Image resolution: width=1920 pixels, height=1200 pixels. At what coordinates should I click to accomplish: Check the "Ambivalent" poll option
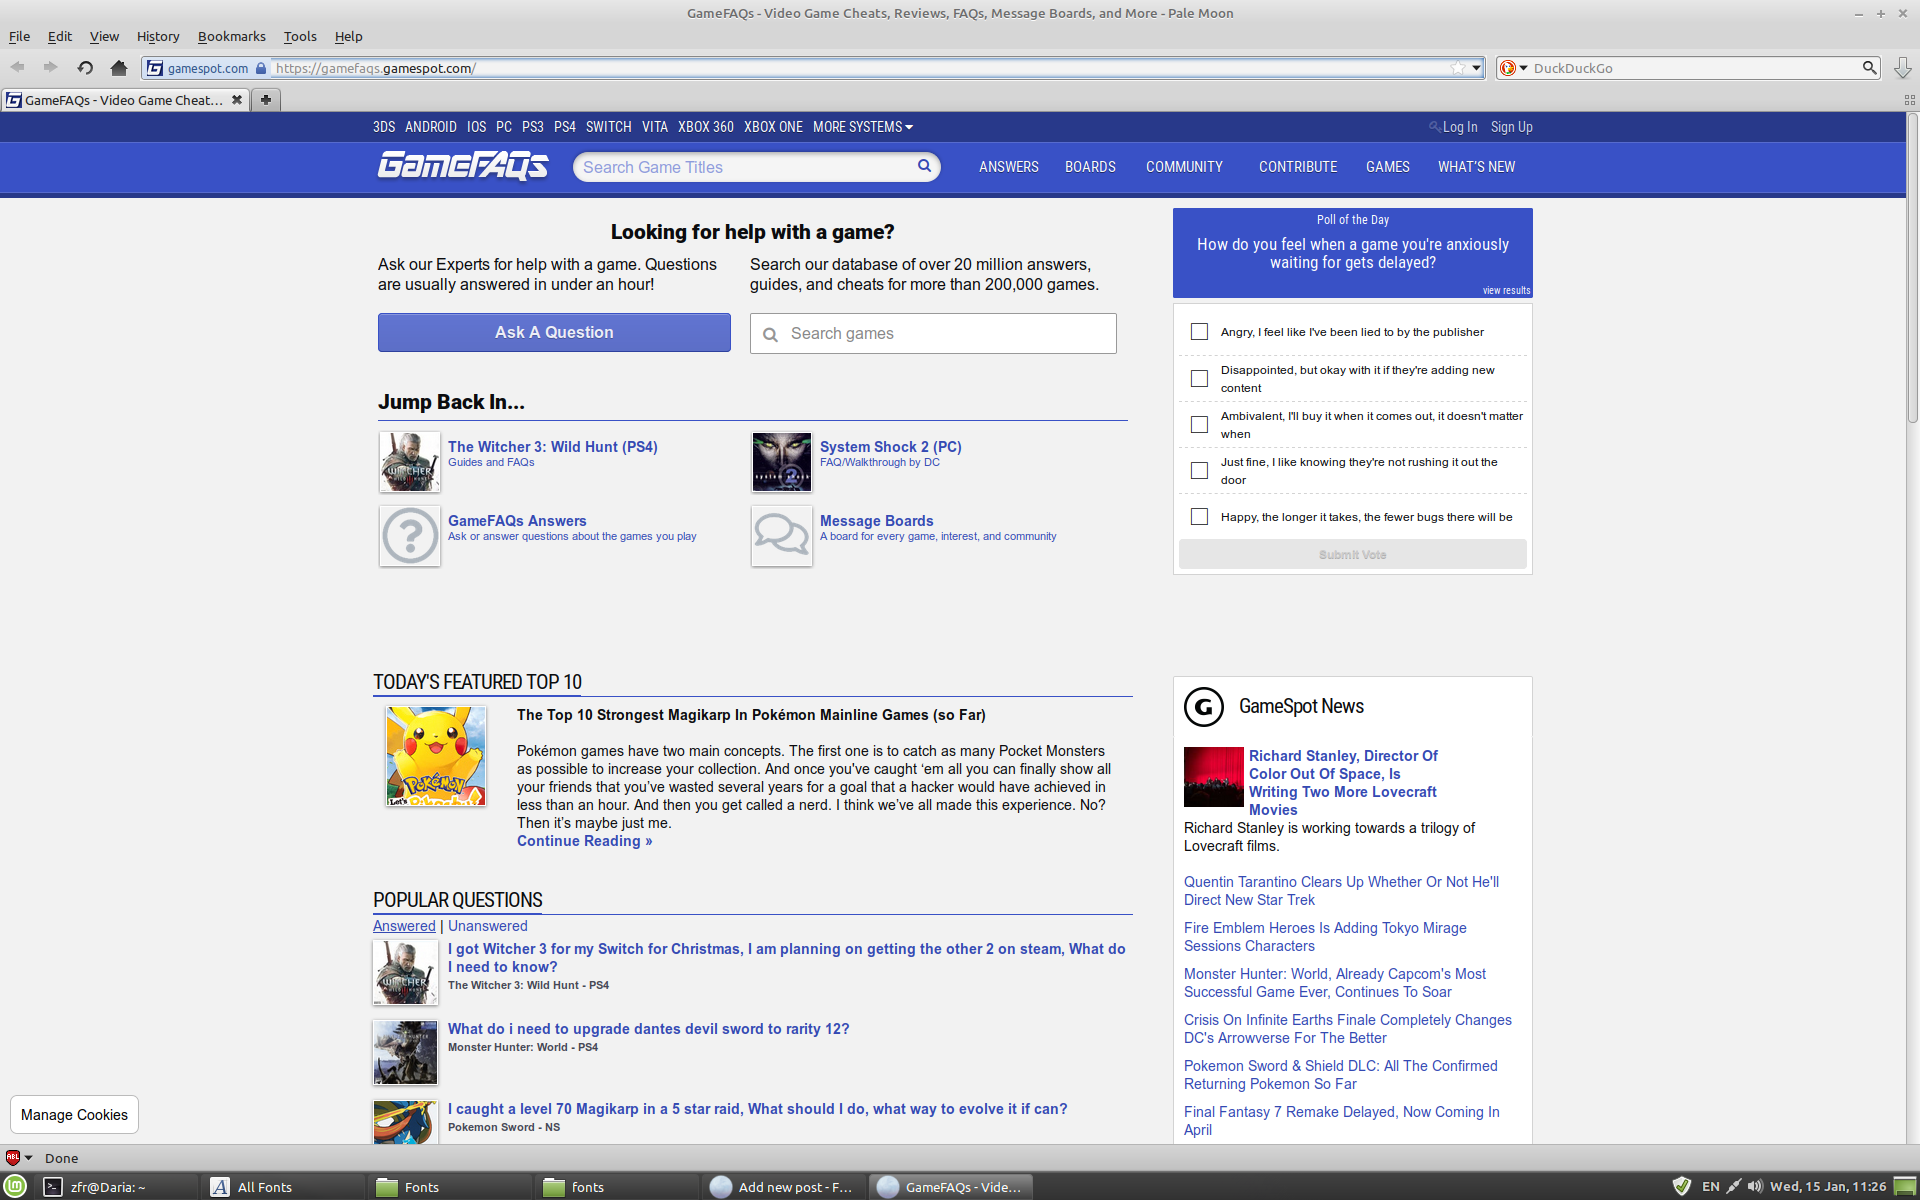[1199, 425]
